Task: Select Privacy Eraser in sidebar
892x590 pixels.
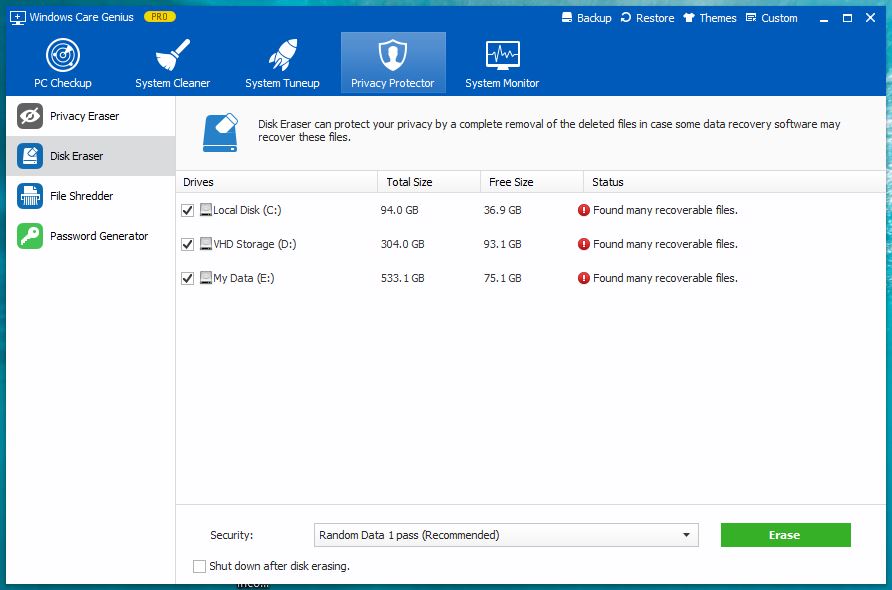Action: coord(90,116)
